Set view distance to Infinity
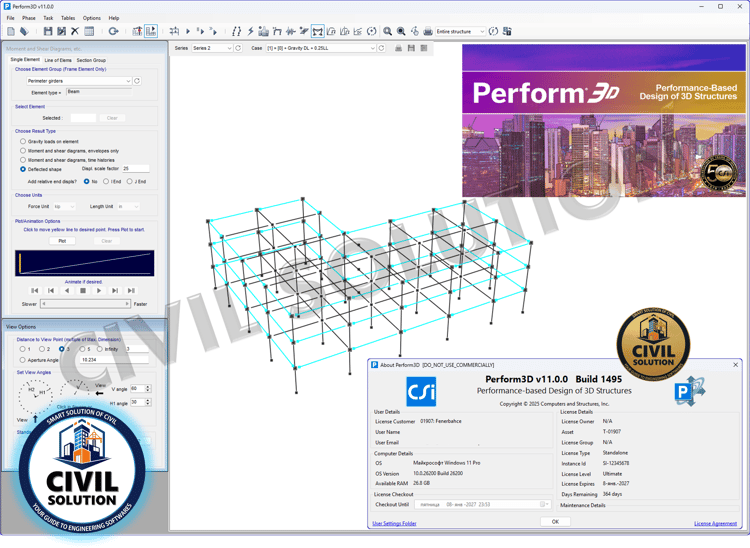 tap(99, 349)
